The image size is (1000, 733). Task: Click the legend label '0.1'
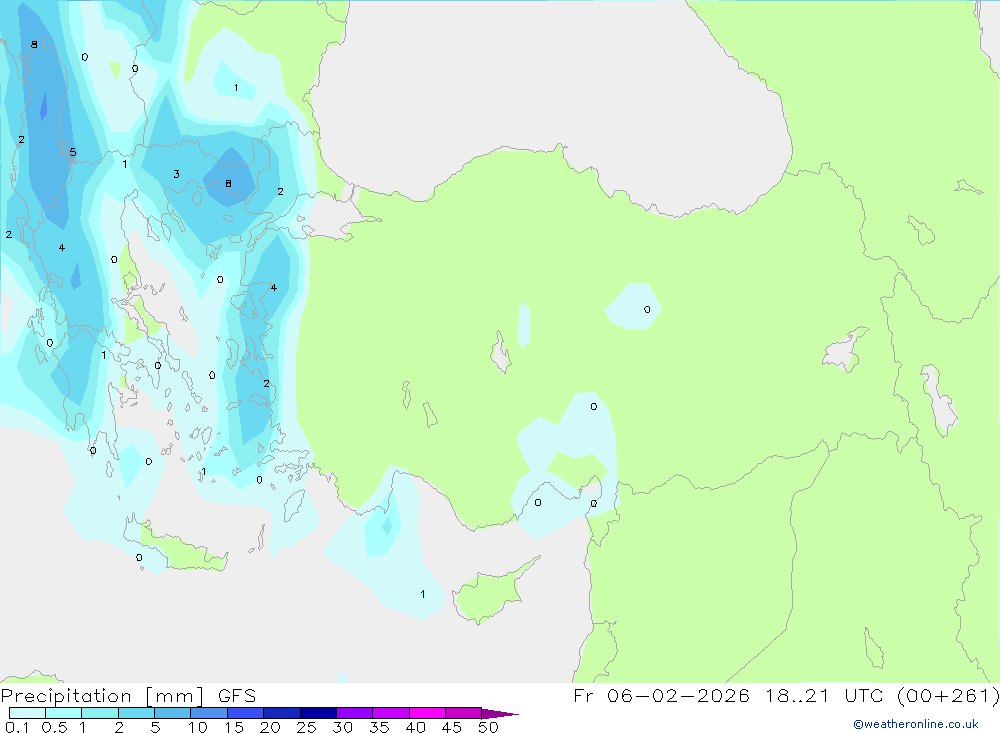17,727
